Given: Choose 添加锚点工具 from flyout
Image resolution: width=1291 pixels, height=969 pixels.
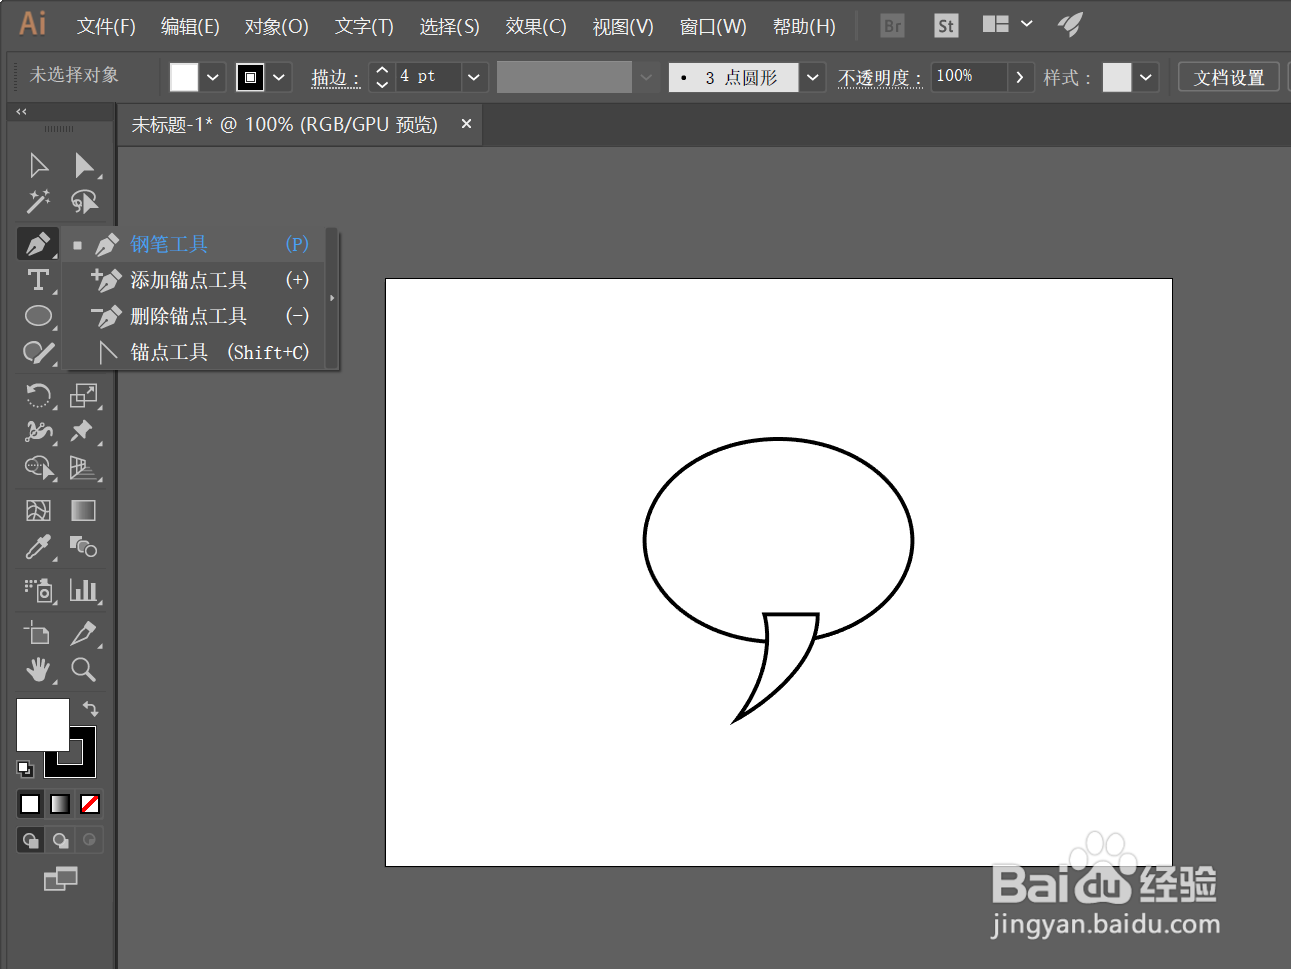Looking at the screenshot, I should pos(196,280).
